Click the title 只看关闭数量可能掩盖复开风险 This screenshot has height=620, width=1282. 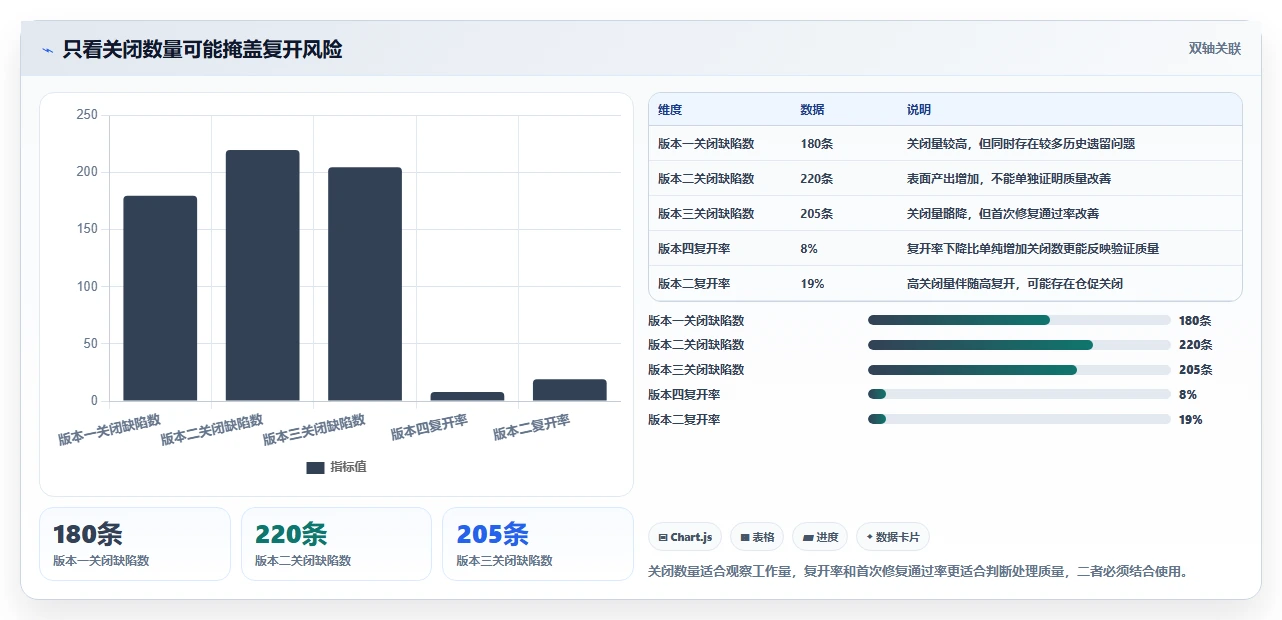[x=202, y=49]
